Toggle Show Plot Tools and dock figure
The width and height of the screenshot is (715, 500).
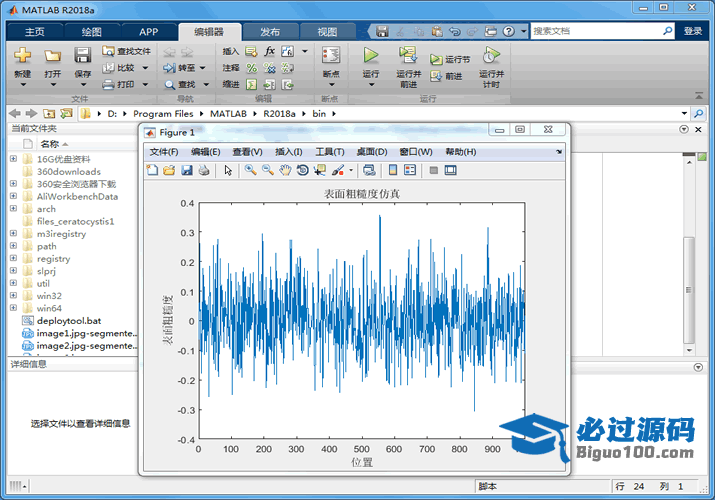point(450,170)
